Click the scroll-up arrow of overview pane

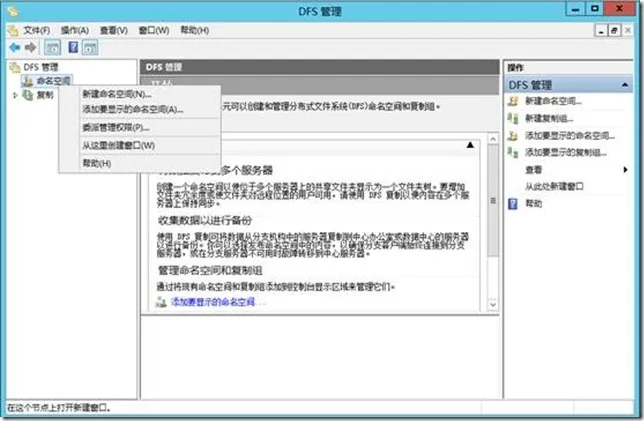[493, 139]
